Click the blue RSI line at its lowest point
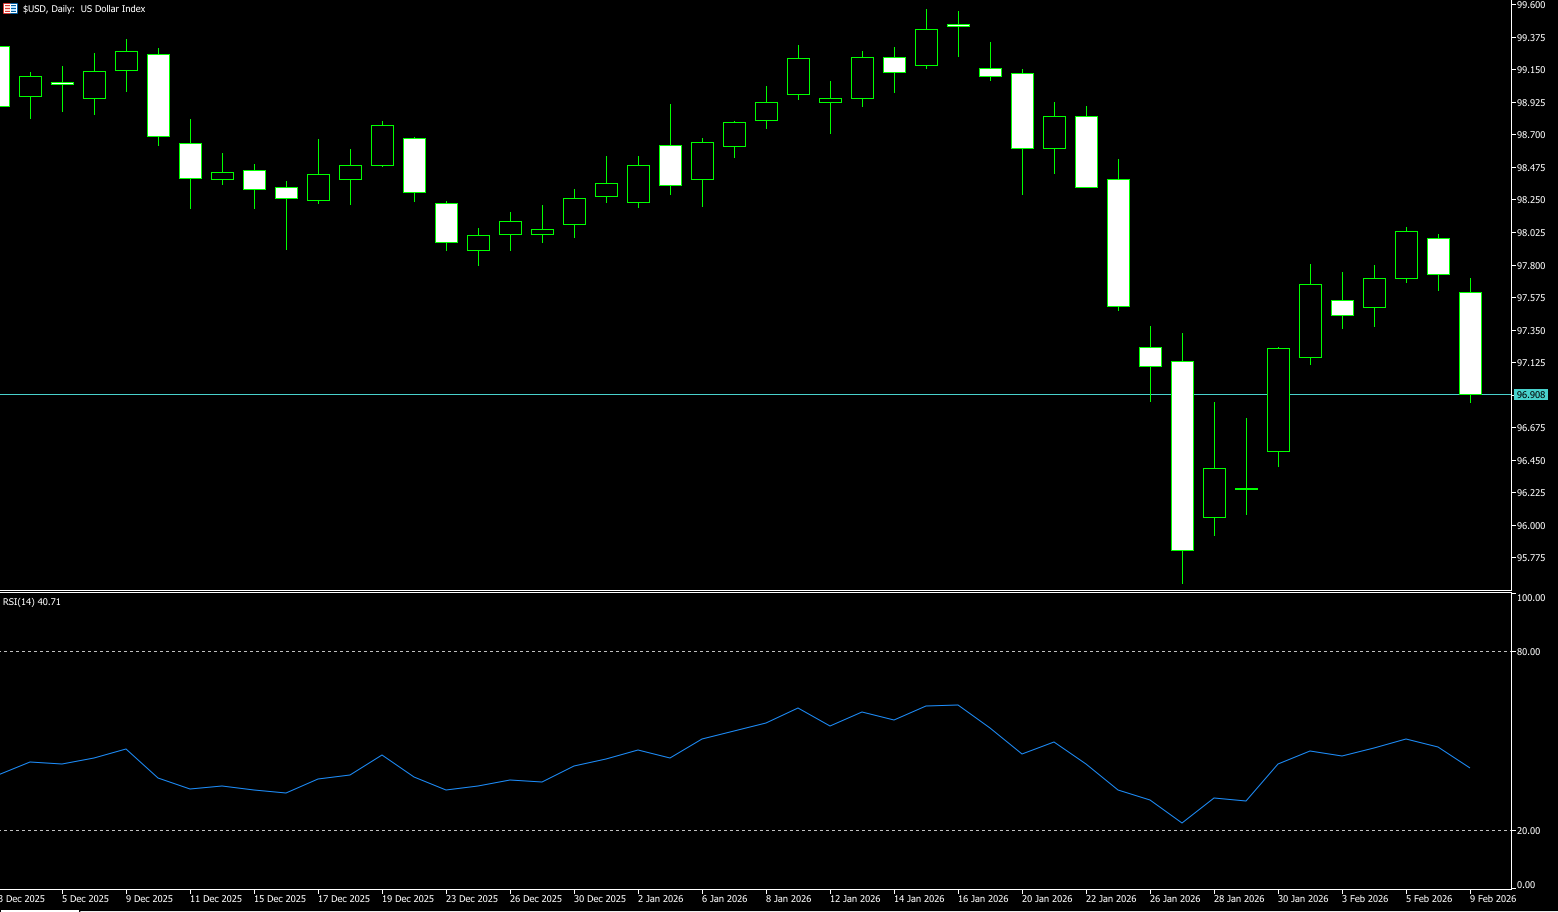 [1182, 823]
